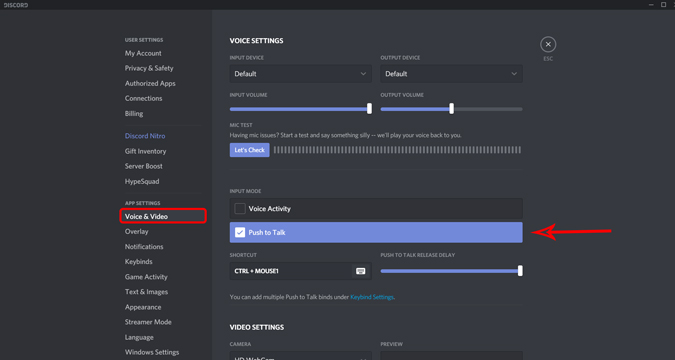Click the mic test level meter bar
Image resolution: width=675 pixels, height=360 pixels.
coord(397,150)
